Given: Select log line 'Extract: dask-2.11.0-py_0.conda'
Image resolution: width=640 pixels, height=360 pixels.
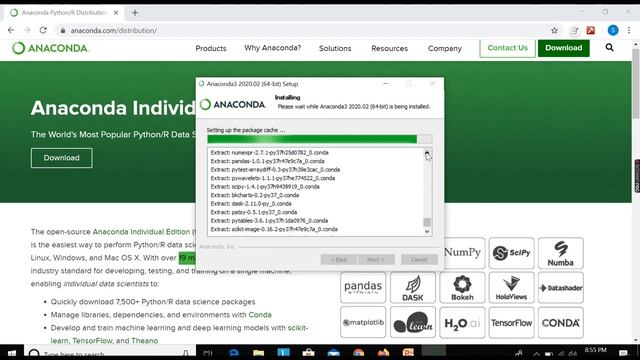Looking at the screenshot, I should click(x=251, y=204).
